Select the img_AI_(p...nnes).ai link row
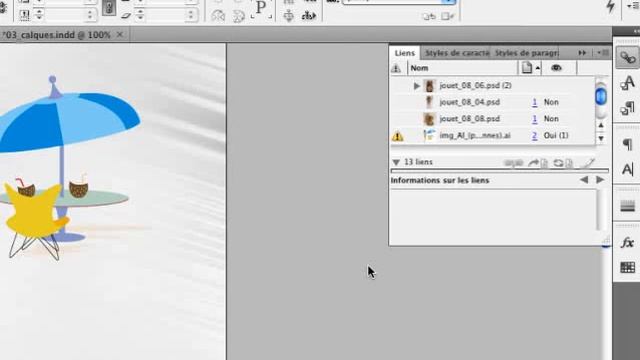The width and height of the screenshot is (640, 360). (x=492, y=136)
